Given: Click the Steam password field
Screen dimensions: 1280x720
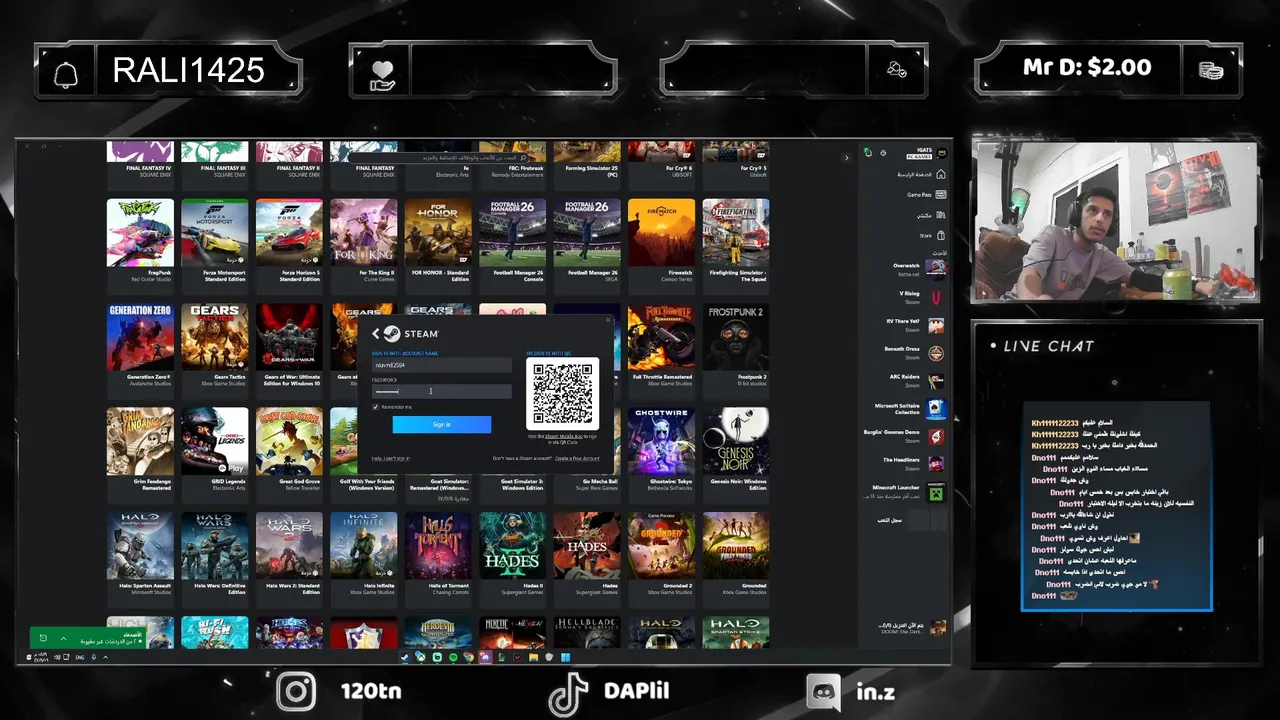Looking at the screenshot, I should point(441,391).
